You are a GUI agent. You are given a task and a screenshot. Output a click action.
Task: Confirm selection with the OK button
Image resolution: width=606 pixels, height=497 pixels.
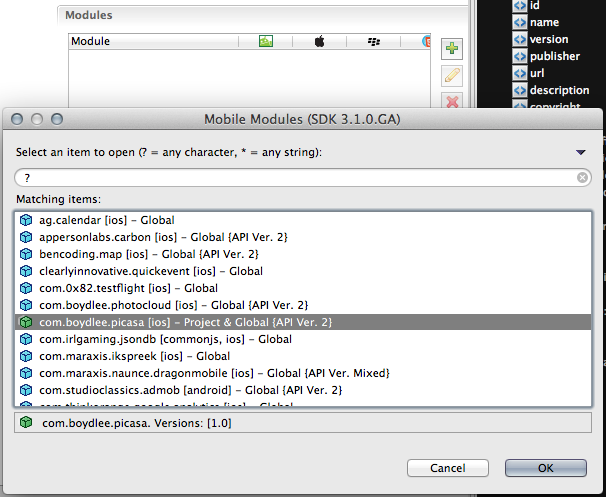546,468
